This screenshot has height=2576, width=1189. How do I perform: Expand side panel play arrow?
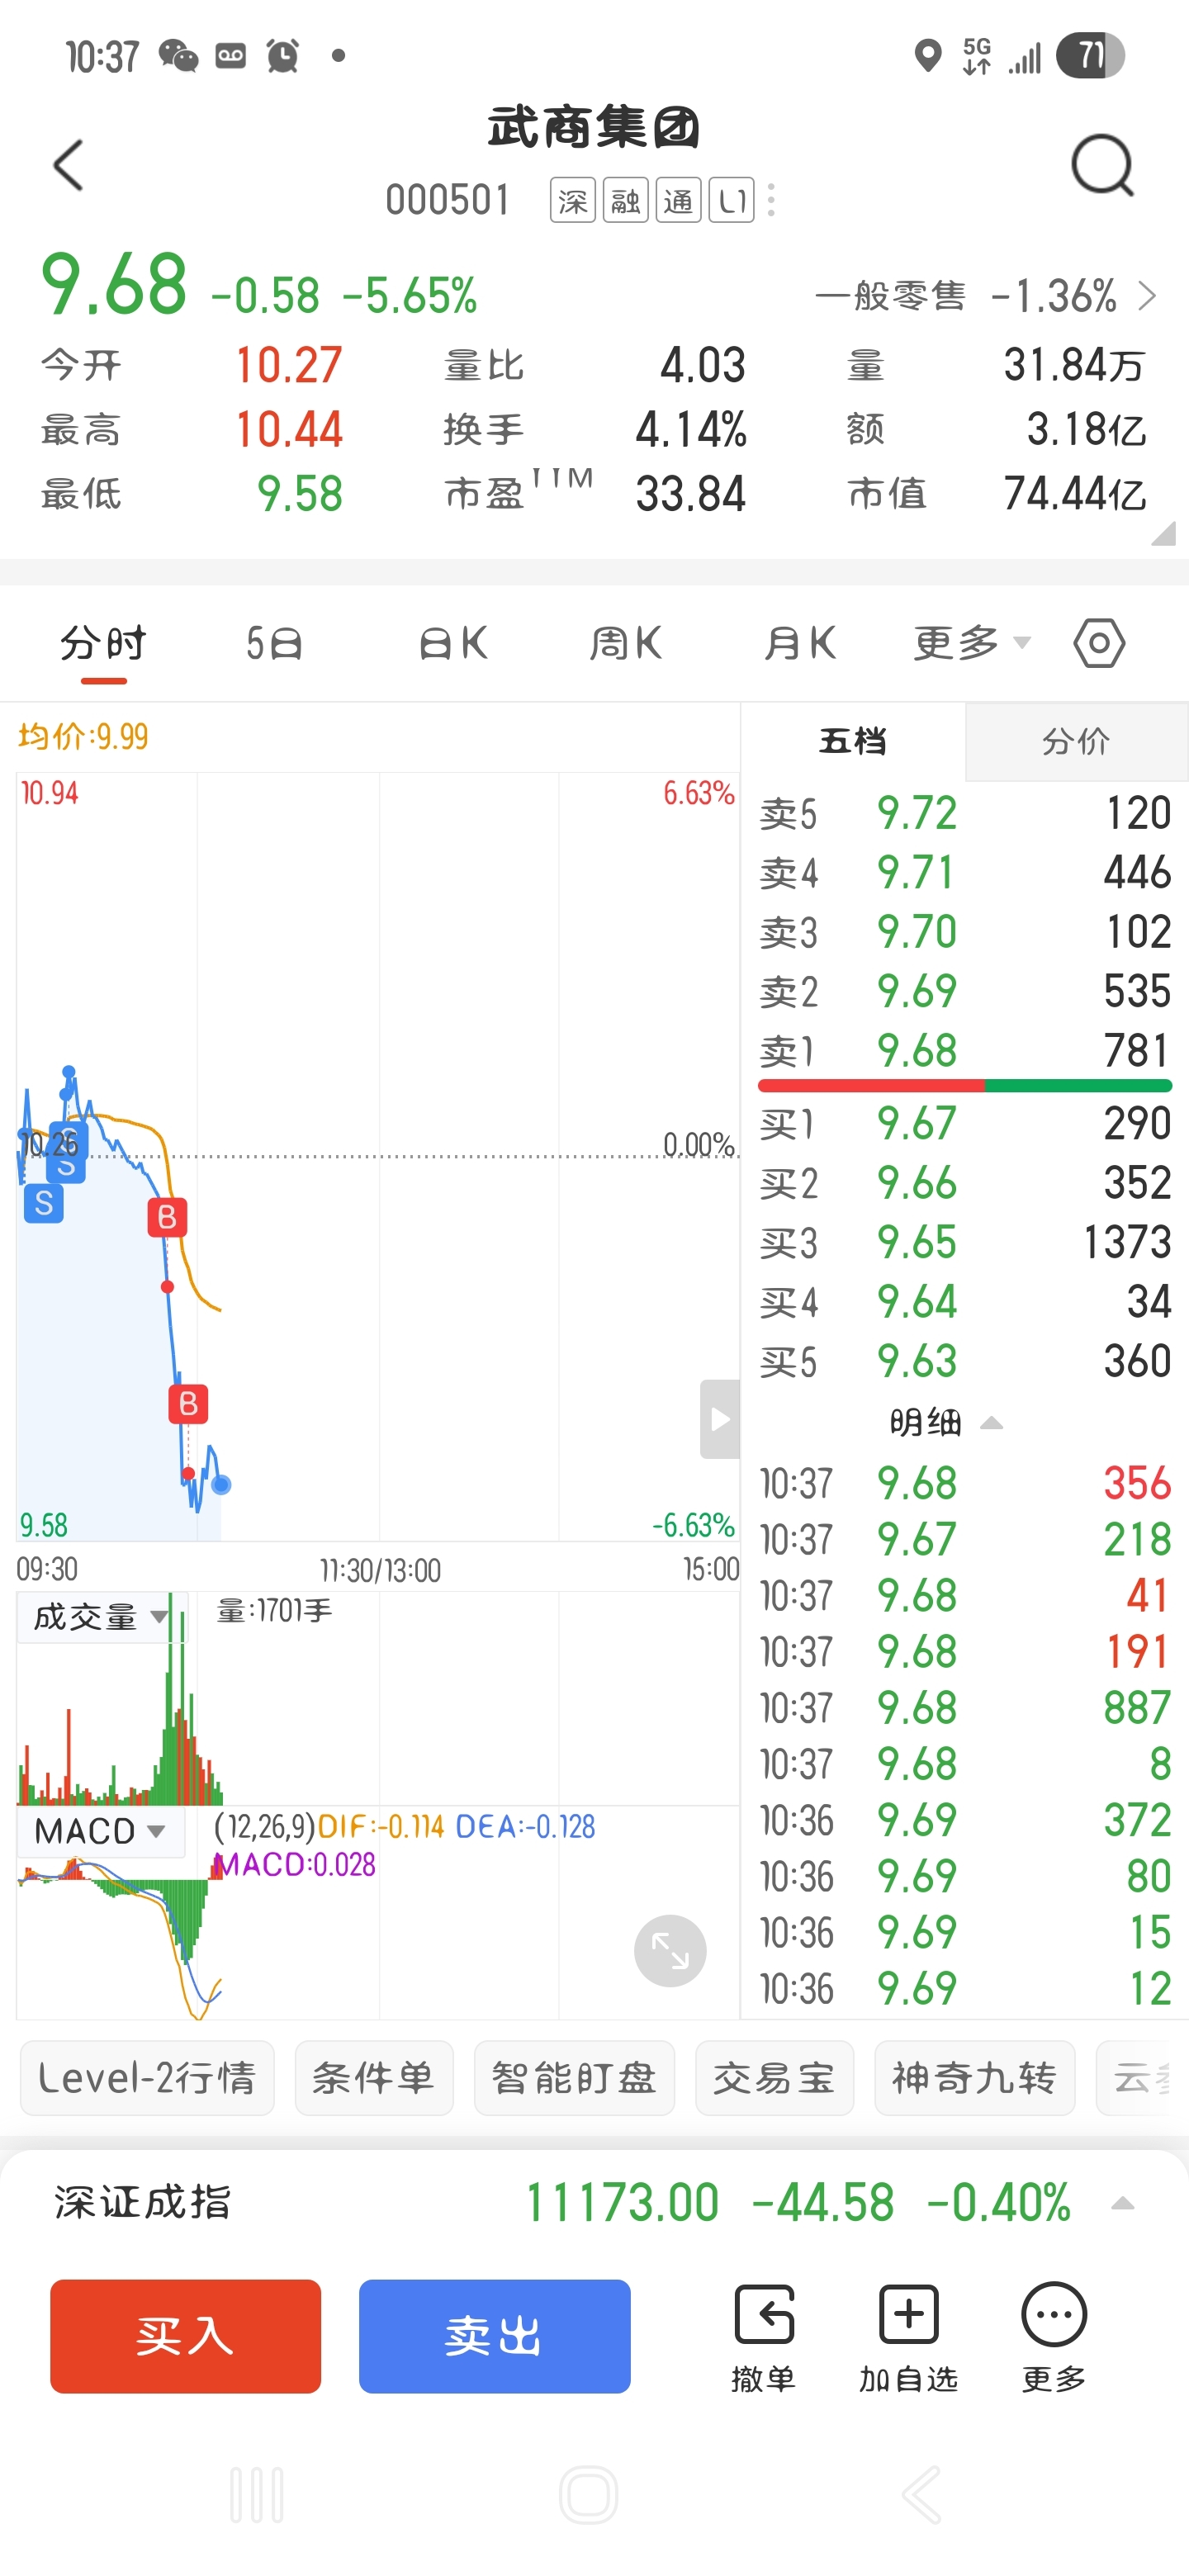(x=720, y=1419)
